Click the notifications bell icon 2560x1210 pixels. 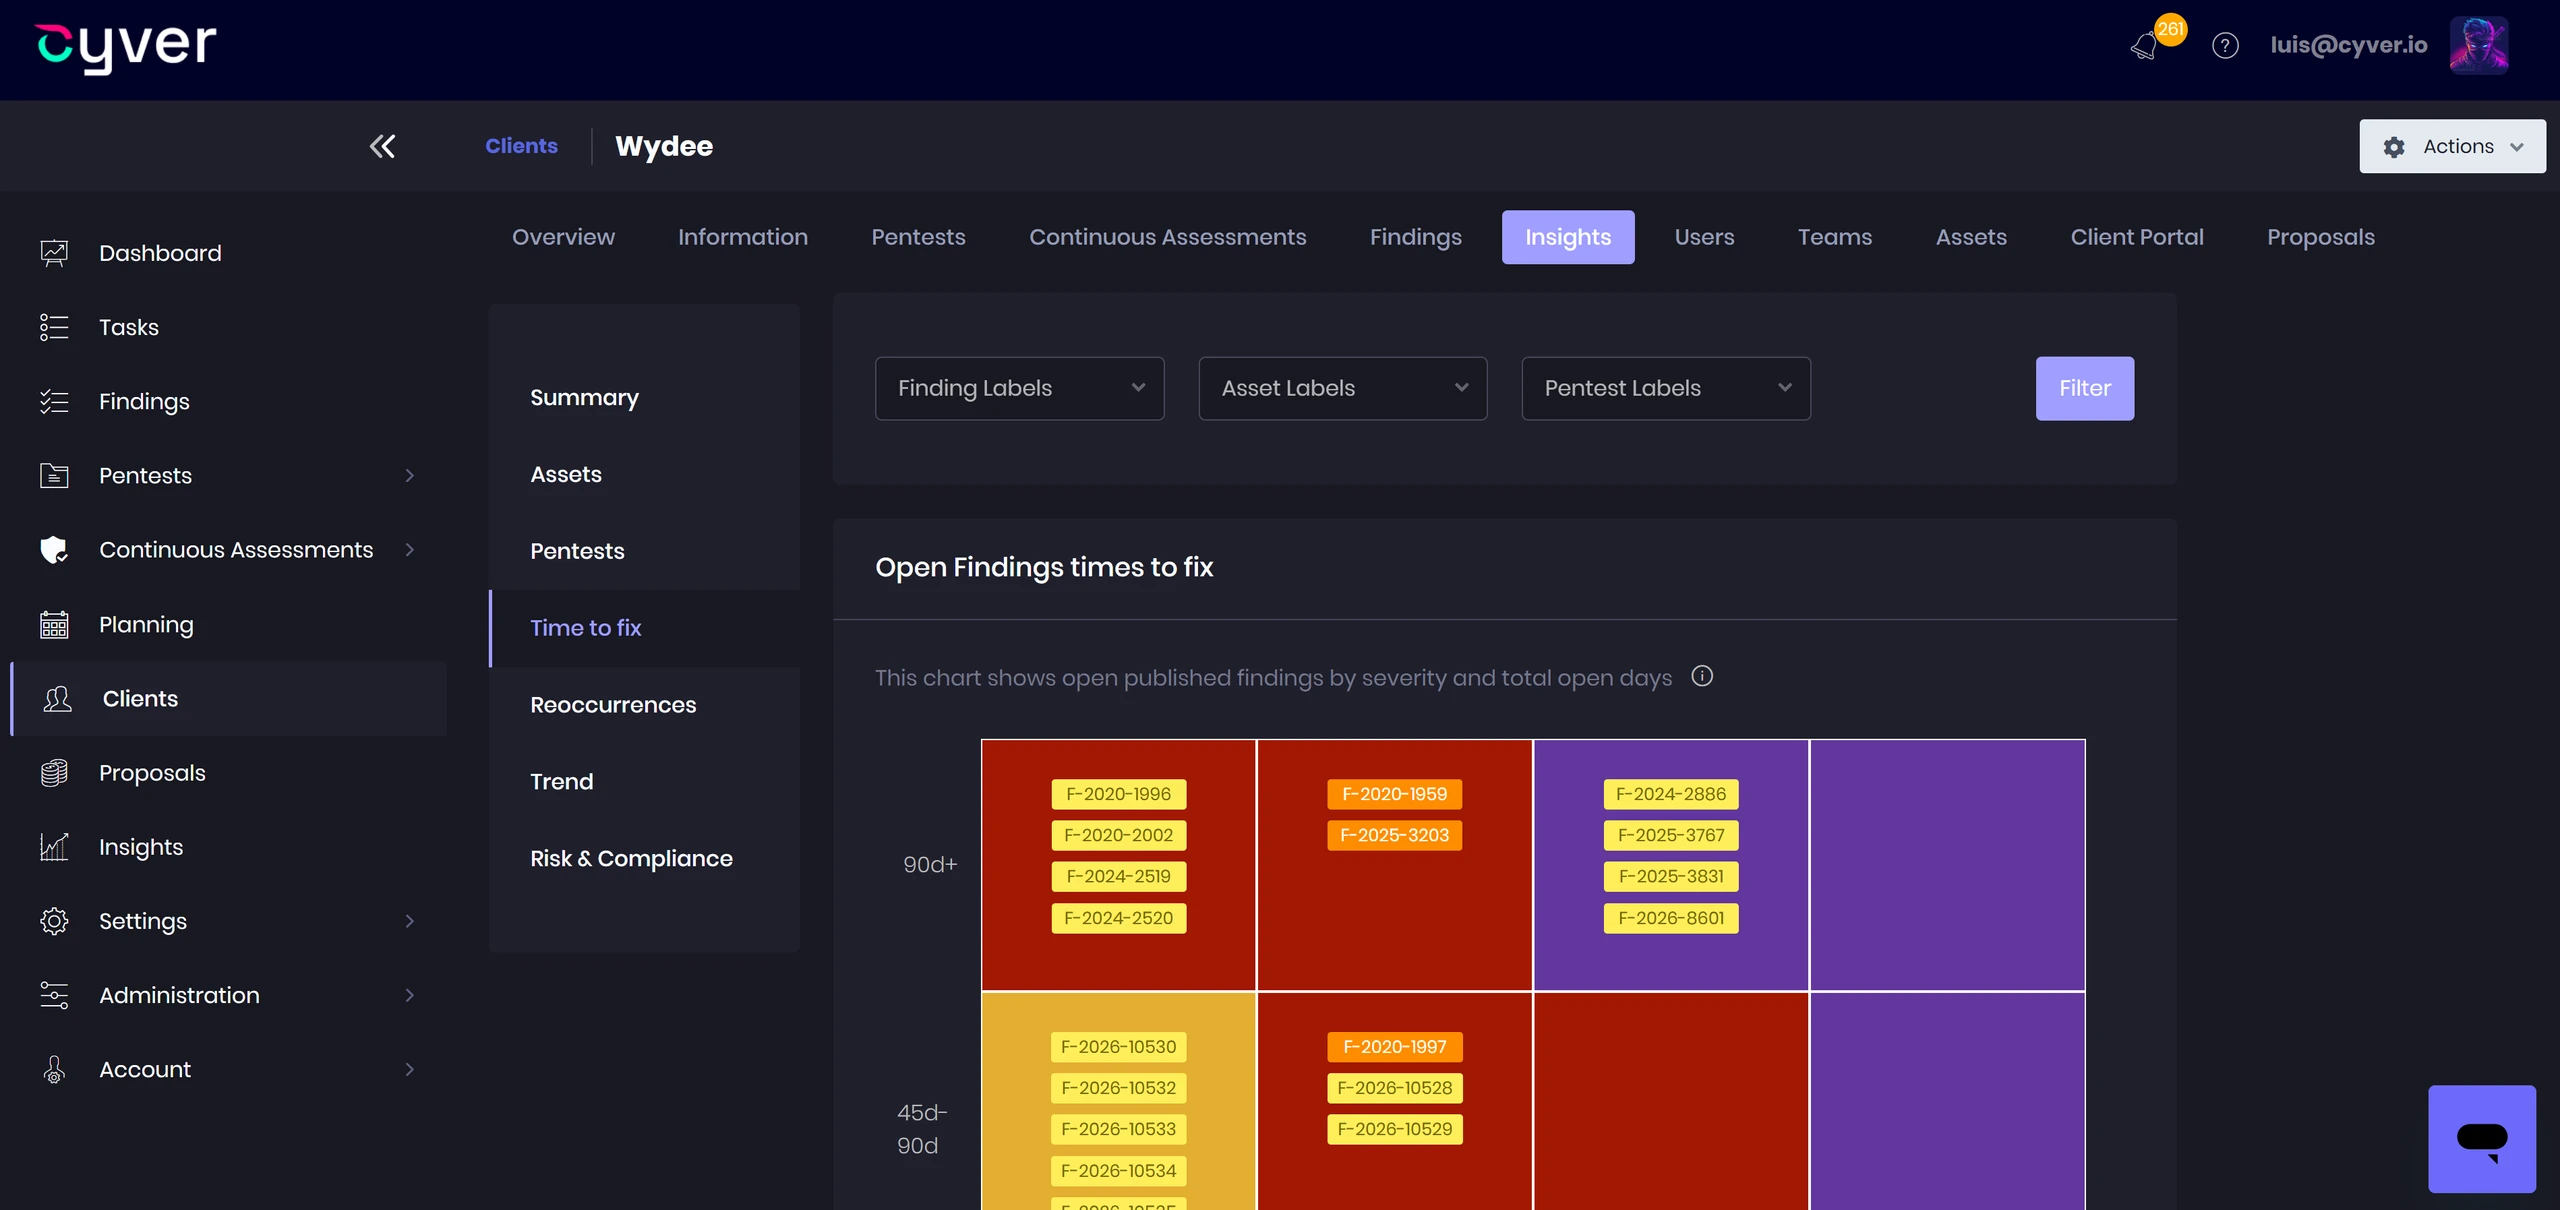click(x=2144, y=46)
